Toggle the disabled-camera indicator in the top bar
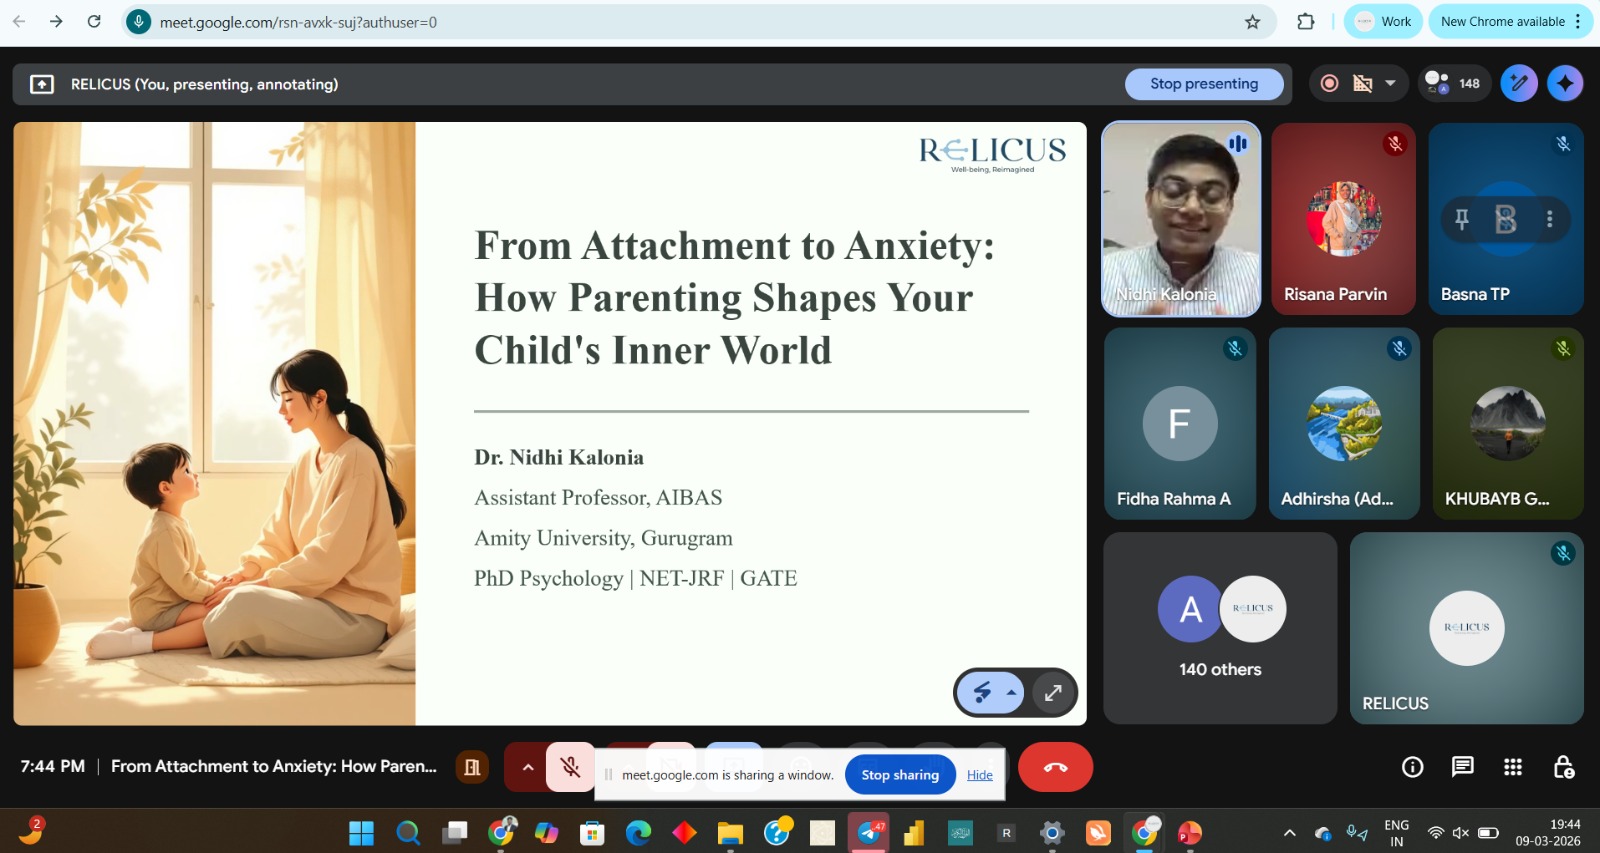The image size is (1600, 853). (x=1362, y=84)
